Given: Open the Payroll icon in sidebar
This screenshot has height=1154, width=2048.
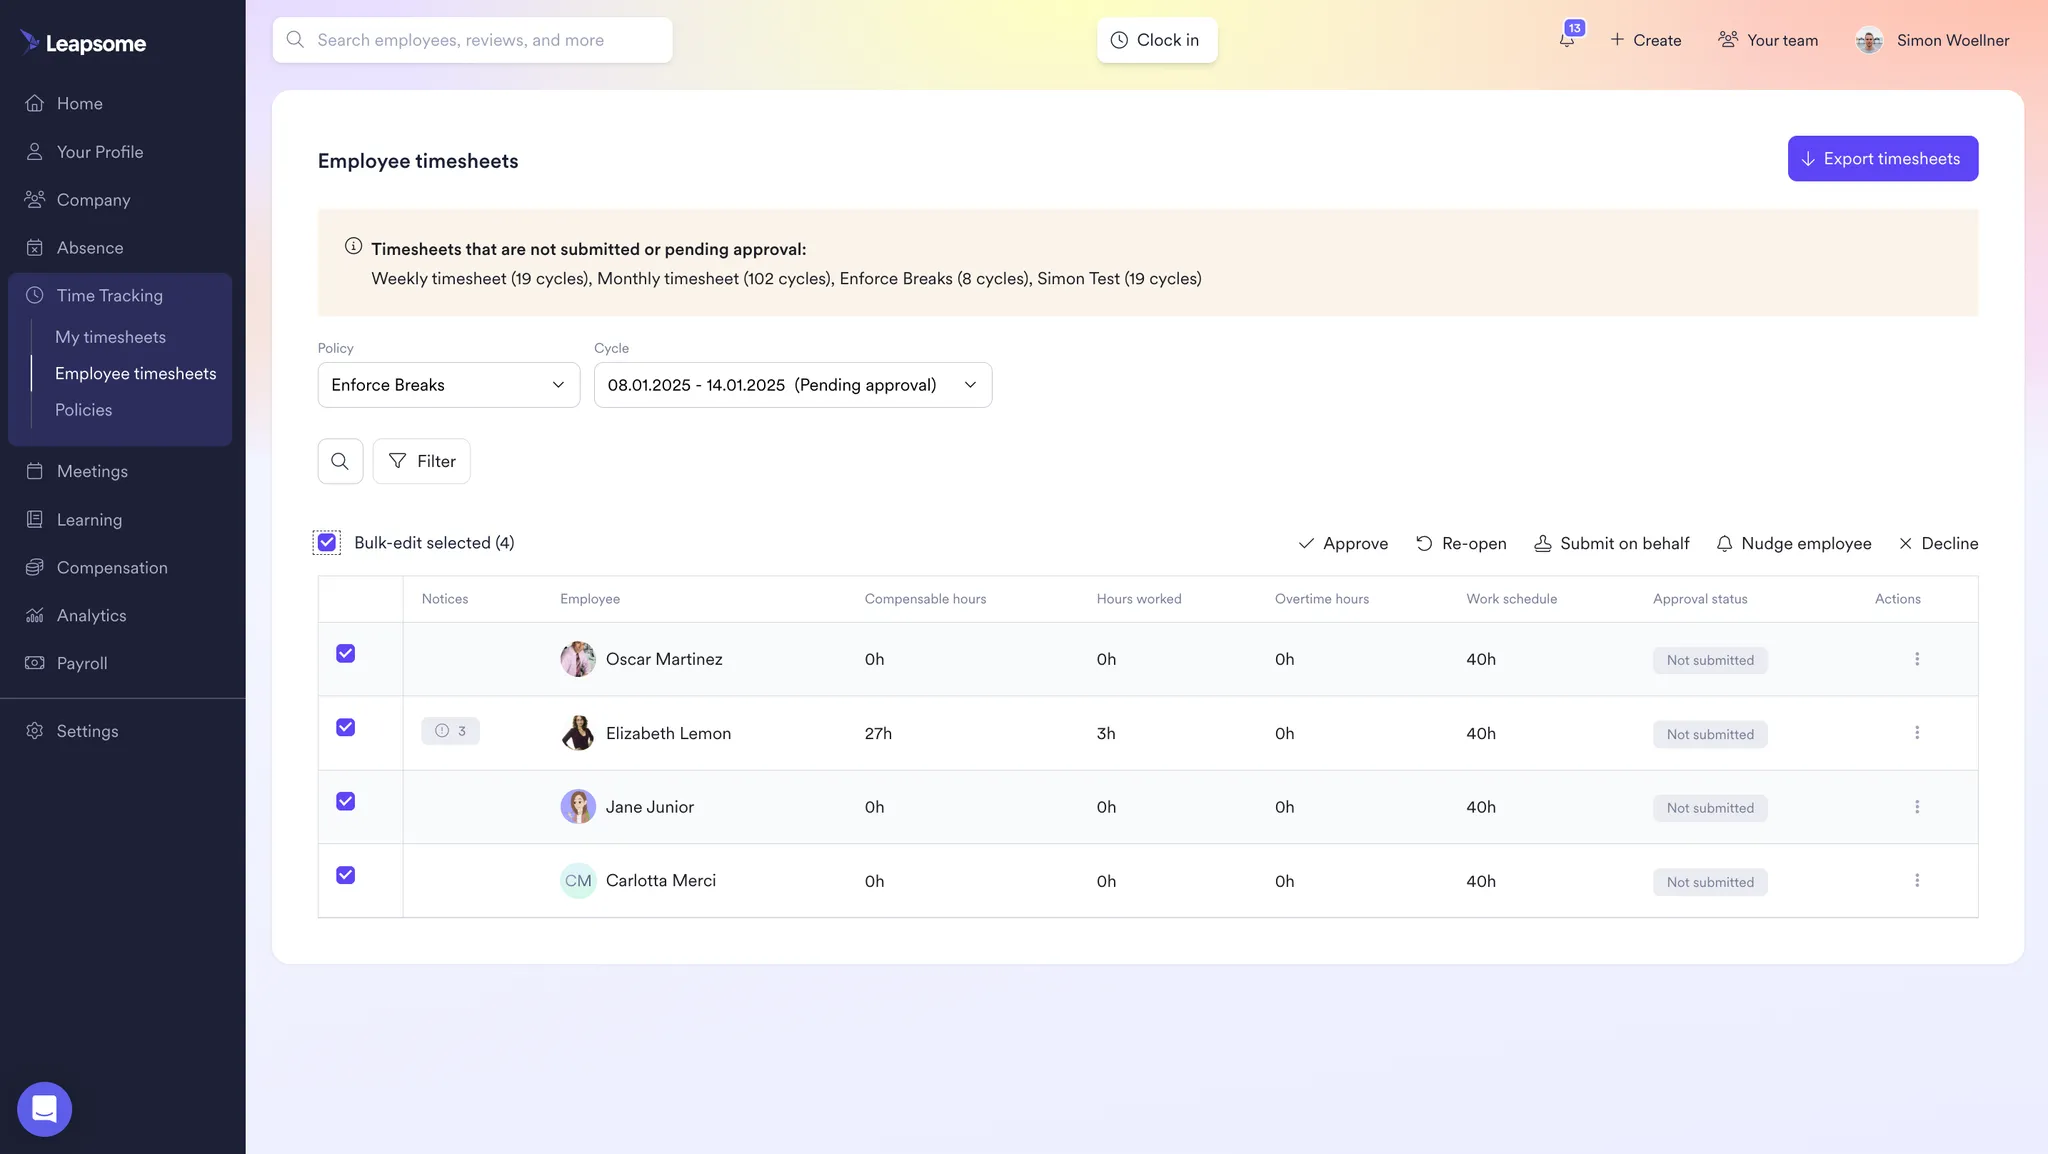Looking at the screenshot, I should tap(35, 663).
